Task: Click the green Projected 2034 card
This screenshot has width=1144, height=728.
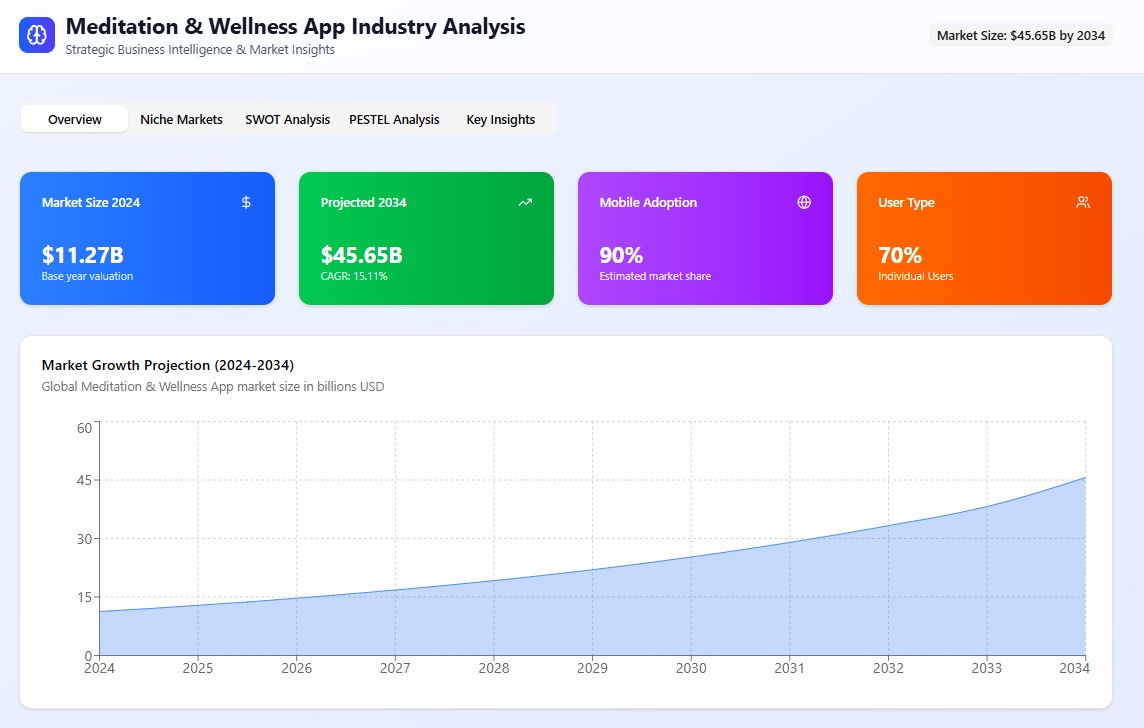Action: click(x=426, y=240)
